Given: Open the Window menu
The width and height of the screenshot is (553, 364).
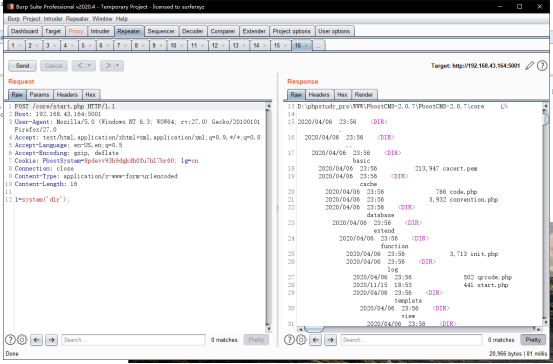Looking at the screenshot, I should click(x=102, y=19).
